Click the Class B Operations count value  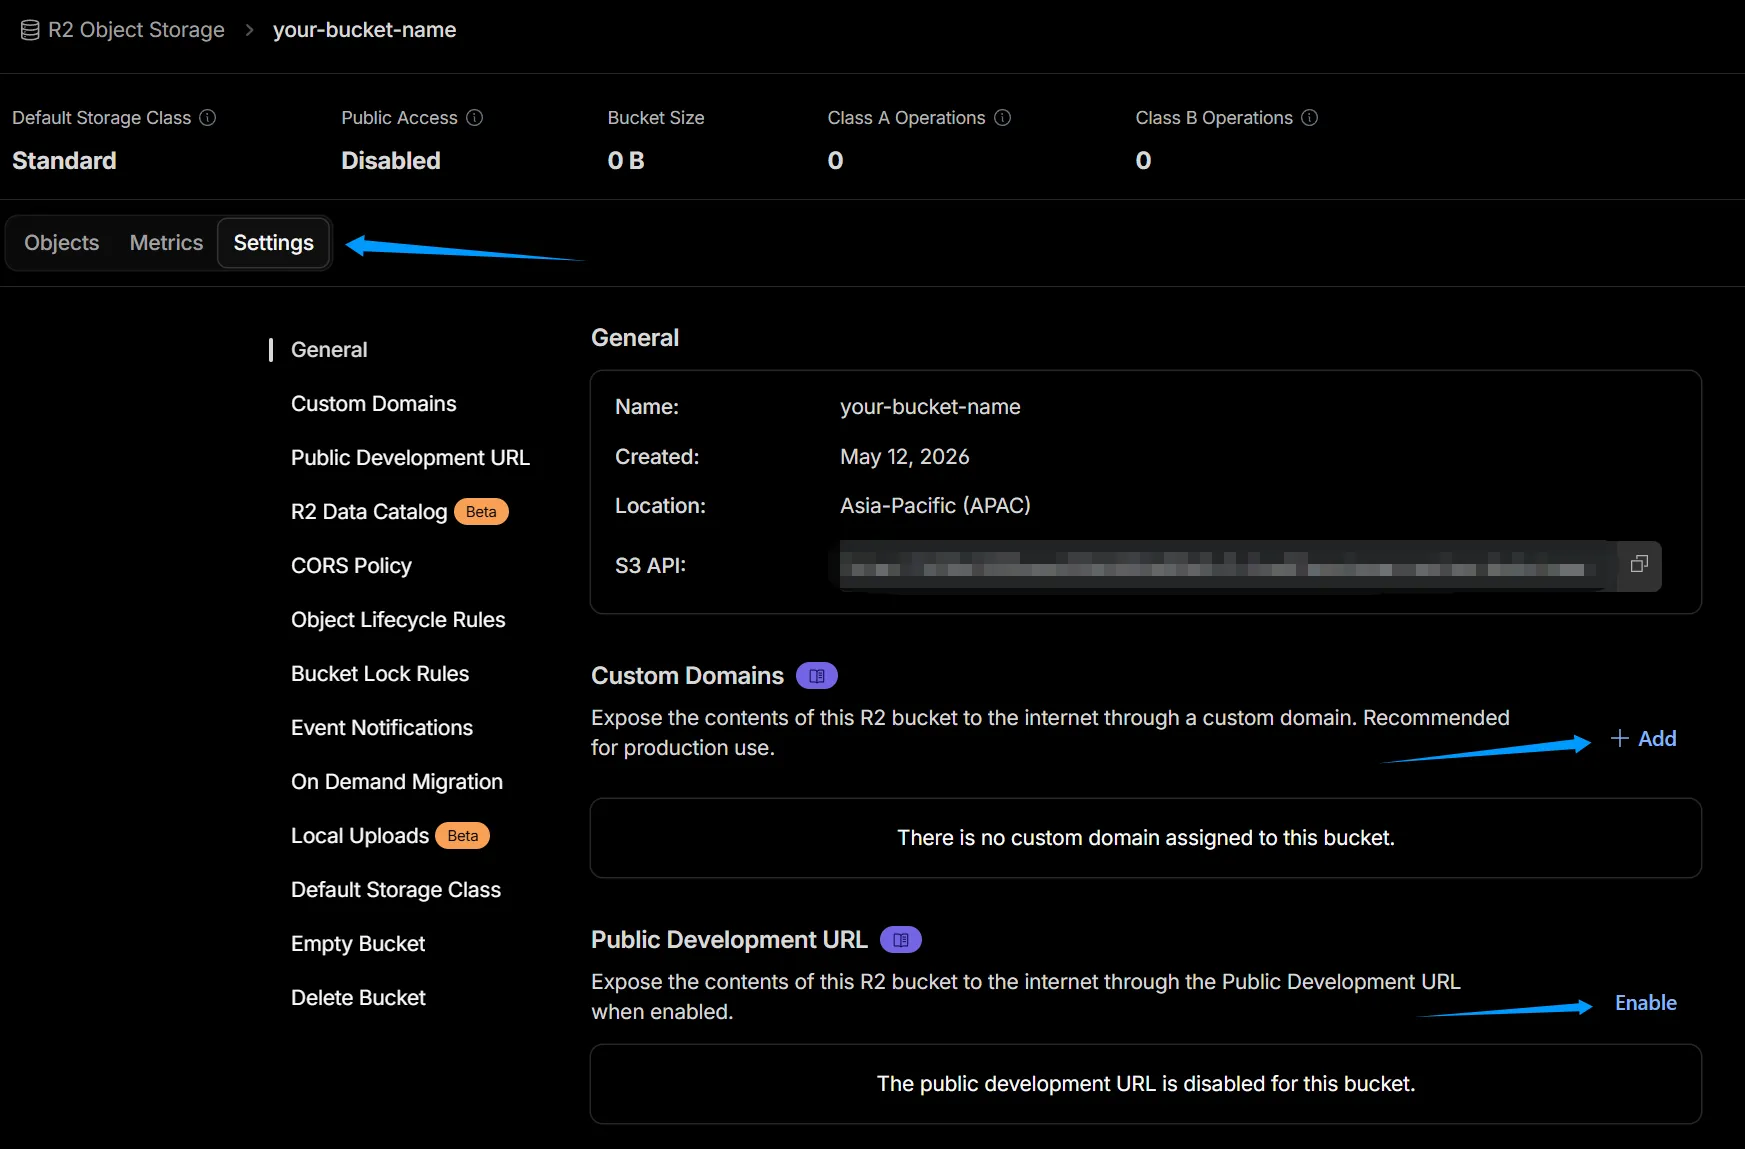(x=1144, y=161)
